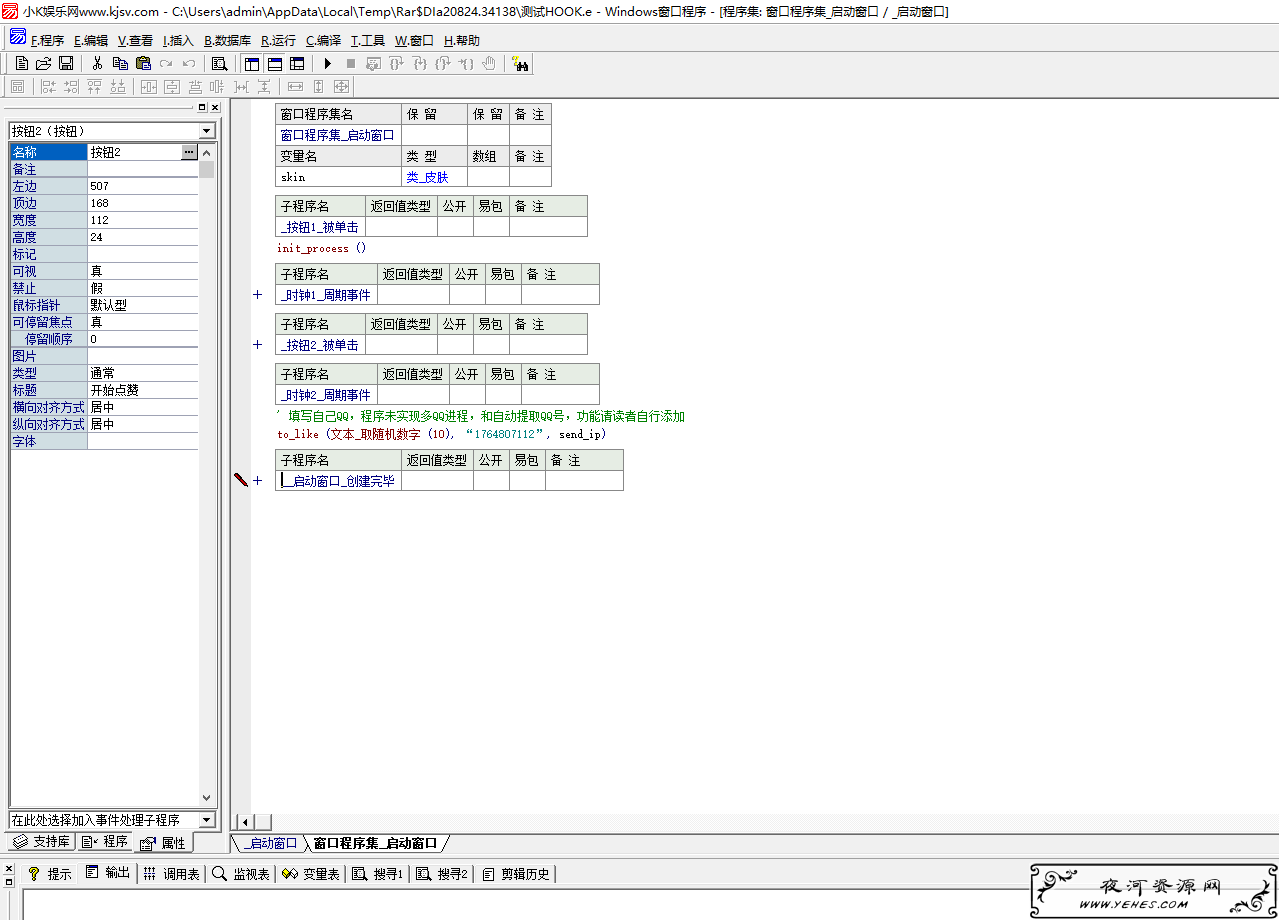Open the R.运行 menu
Image resolution: width=1279 pixels, height=920 pixels.
coord(278,41)
